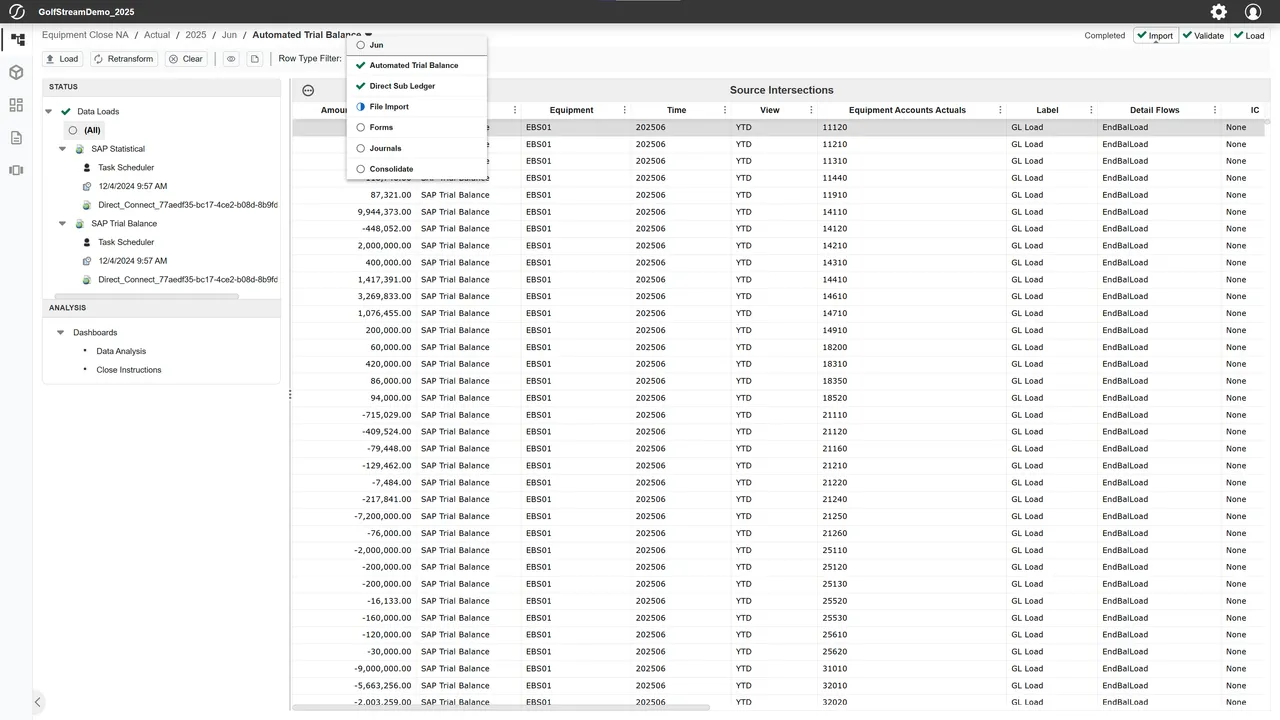Open the Detail Flows column menu dots
1280x720 pixels.
[1215, 110]
